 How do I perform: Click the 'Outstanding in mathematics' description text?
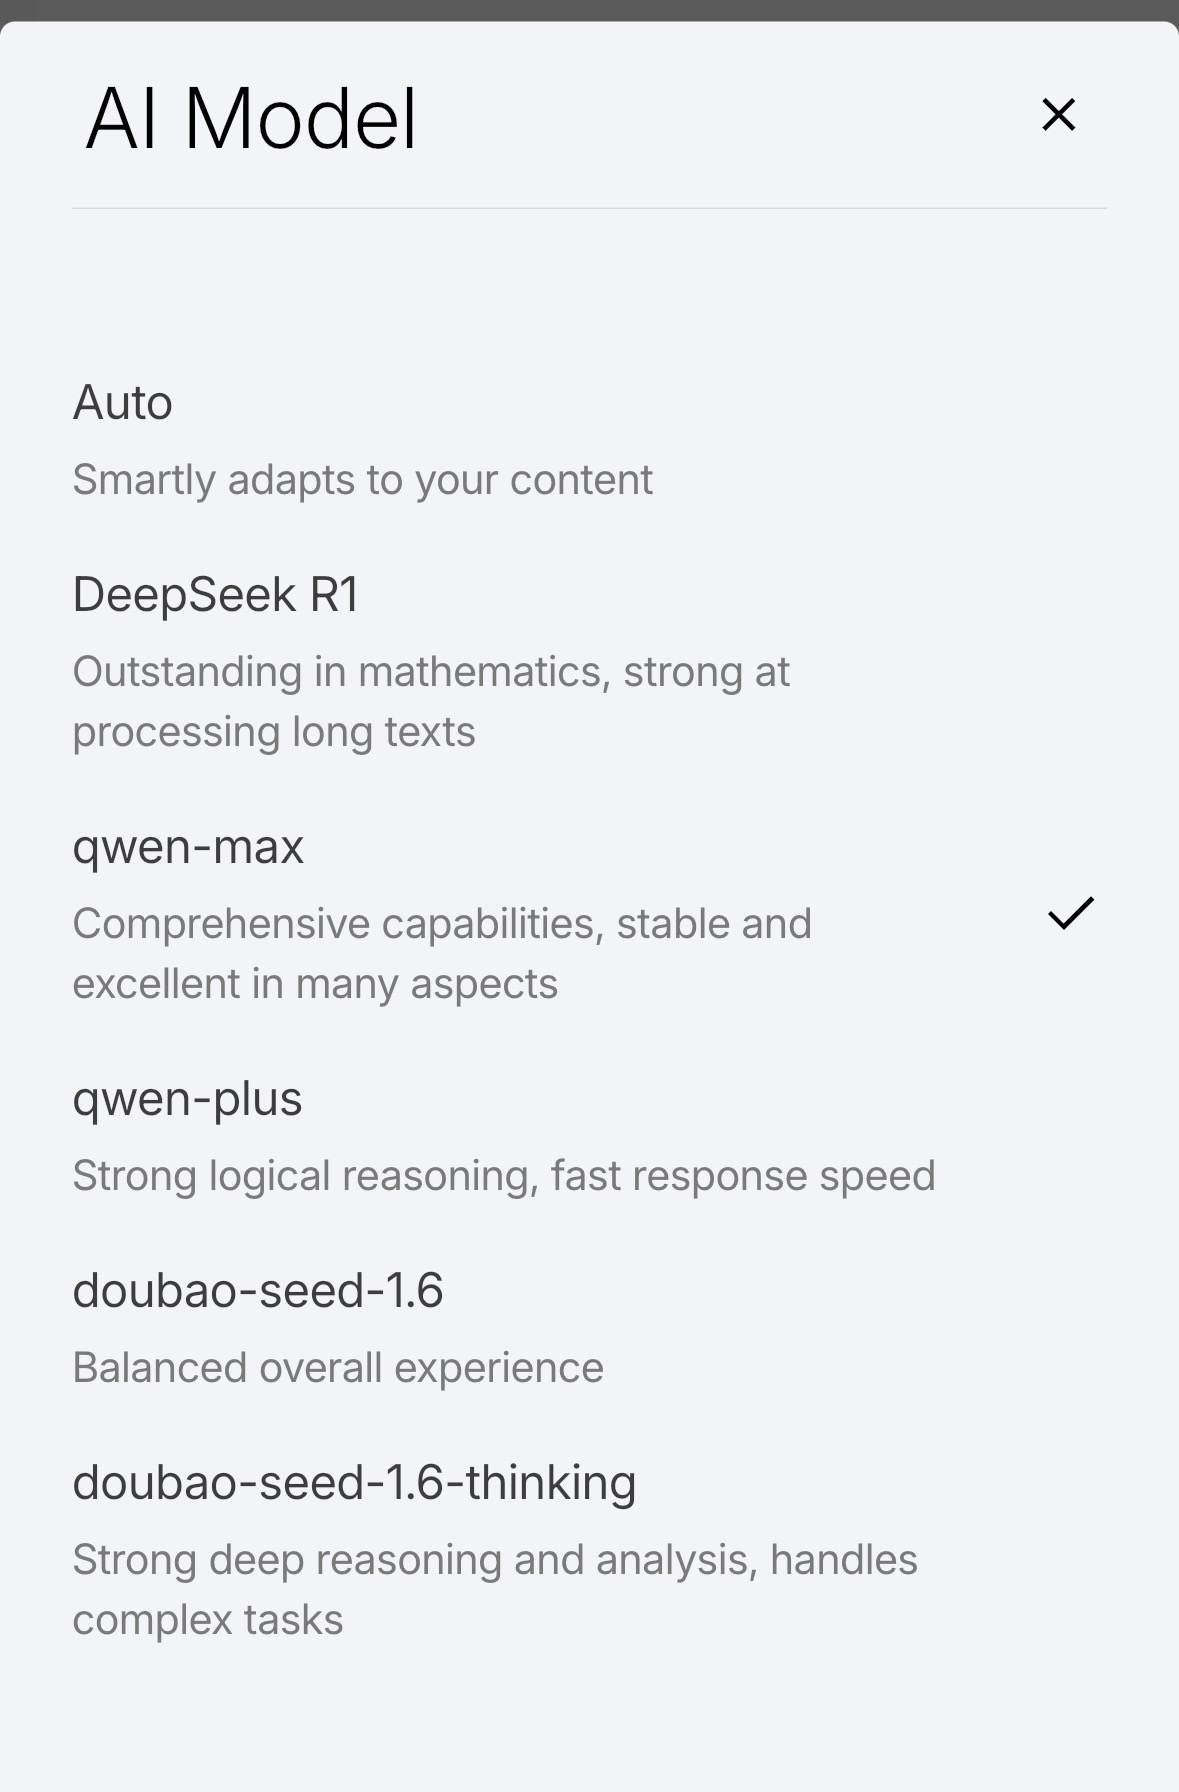coord(431,672)
